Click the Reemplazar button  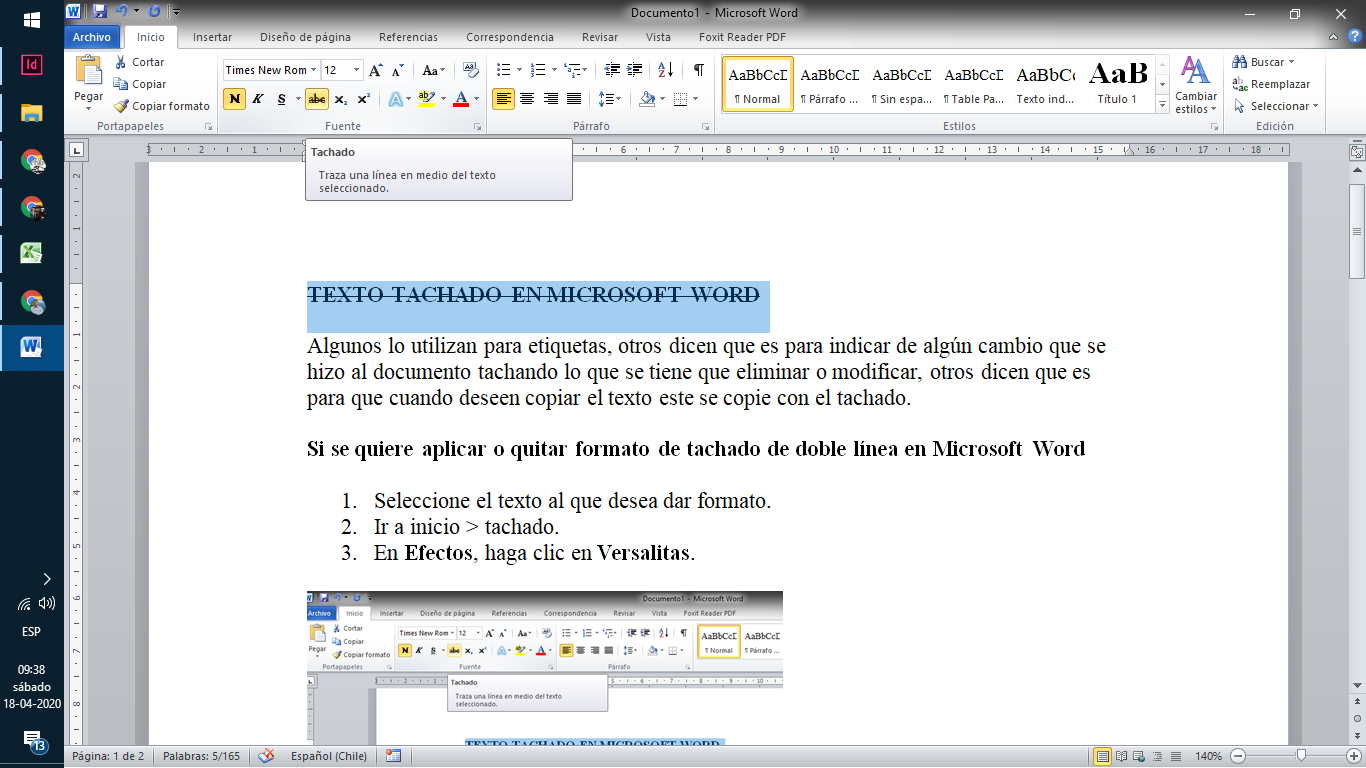coord(1272,84)
